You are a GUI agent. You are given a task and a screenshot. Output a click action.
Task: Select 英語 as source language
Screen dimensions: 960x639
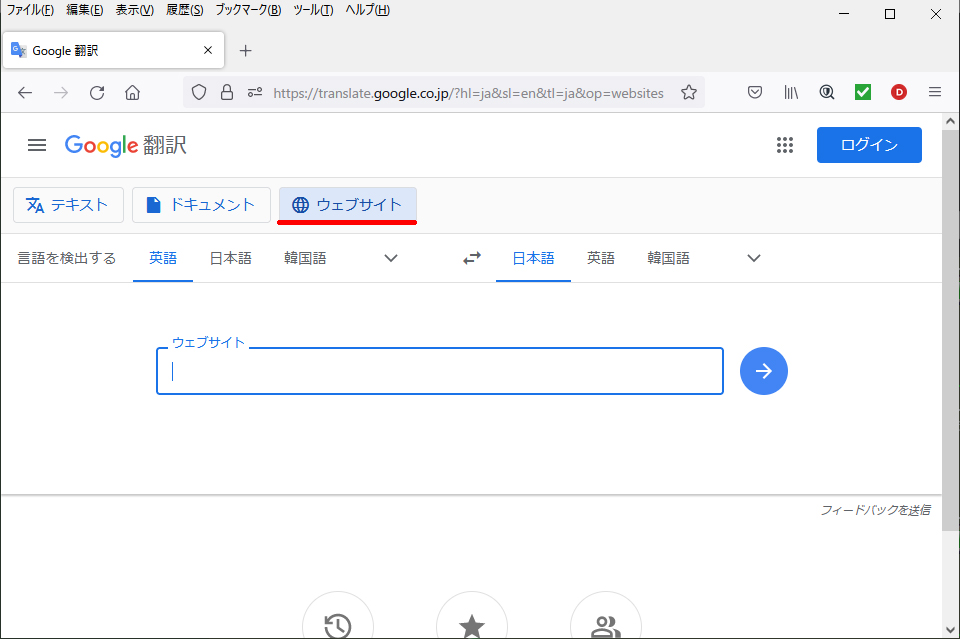(x=163, y=258)
